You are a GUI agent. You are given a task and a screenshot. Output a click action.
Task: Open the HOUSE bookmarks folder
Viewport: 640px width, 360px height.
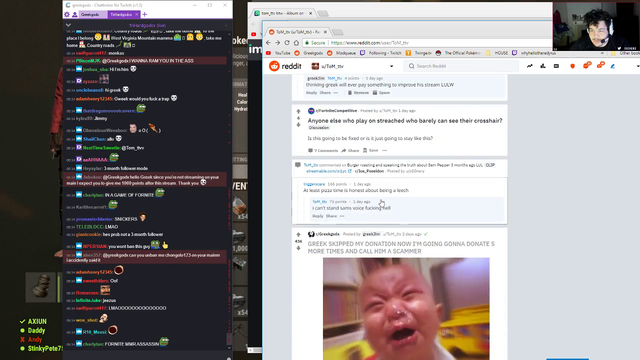pos(497,53)
